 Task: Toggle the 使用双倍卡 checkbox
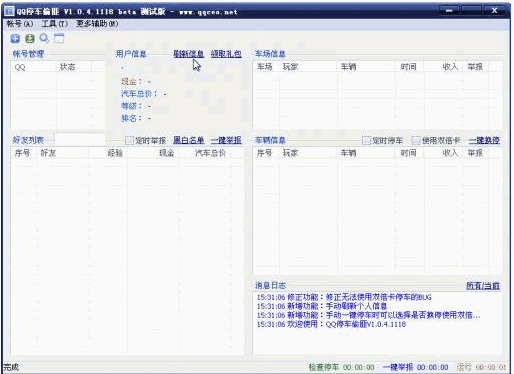[x=416, y=141]
